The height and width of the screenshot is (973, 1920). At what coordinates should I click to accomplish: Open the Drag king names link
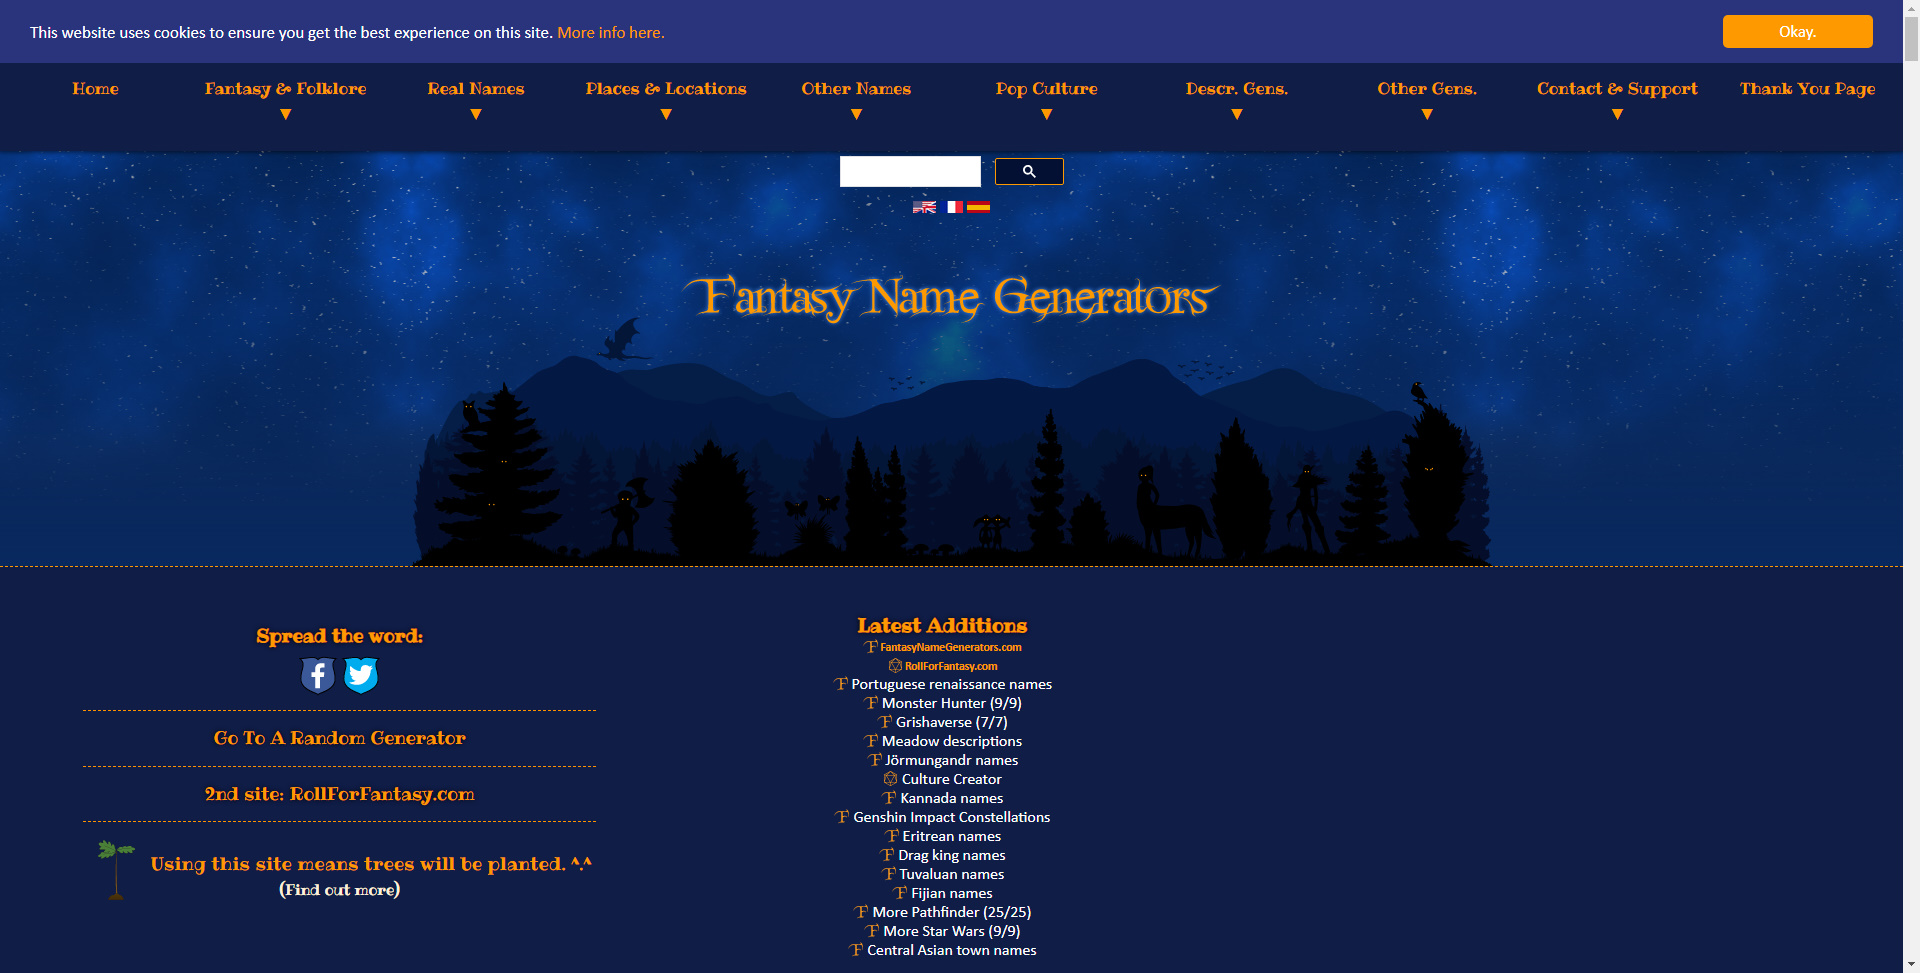tap(951, 855)
